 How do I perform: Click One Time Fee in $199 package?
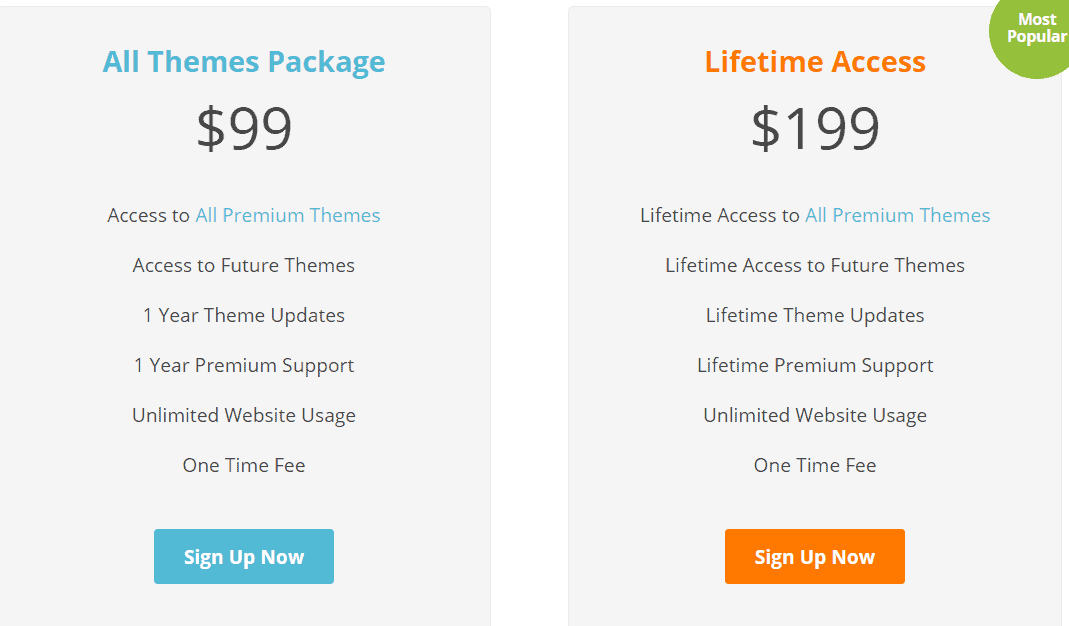click(815, 465)
